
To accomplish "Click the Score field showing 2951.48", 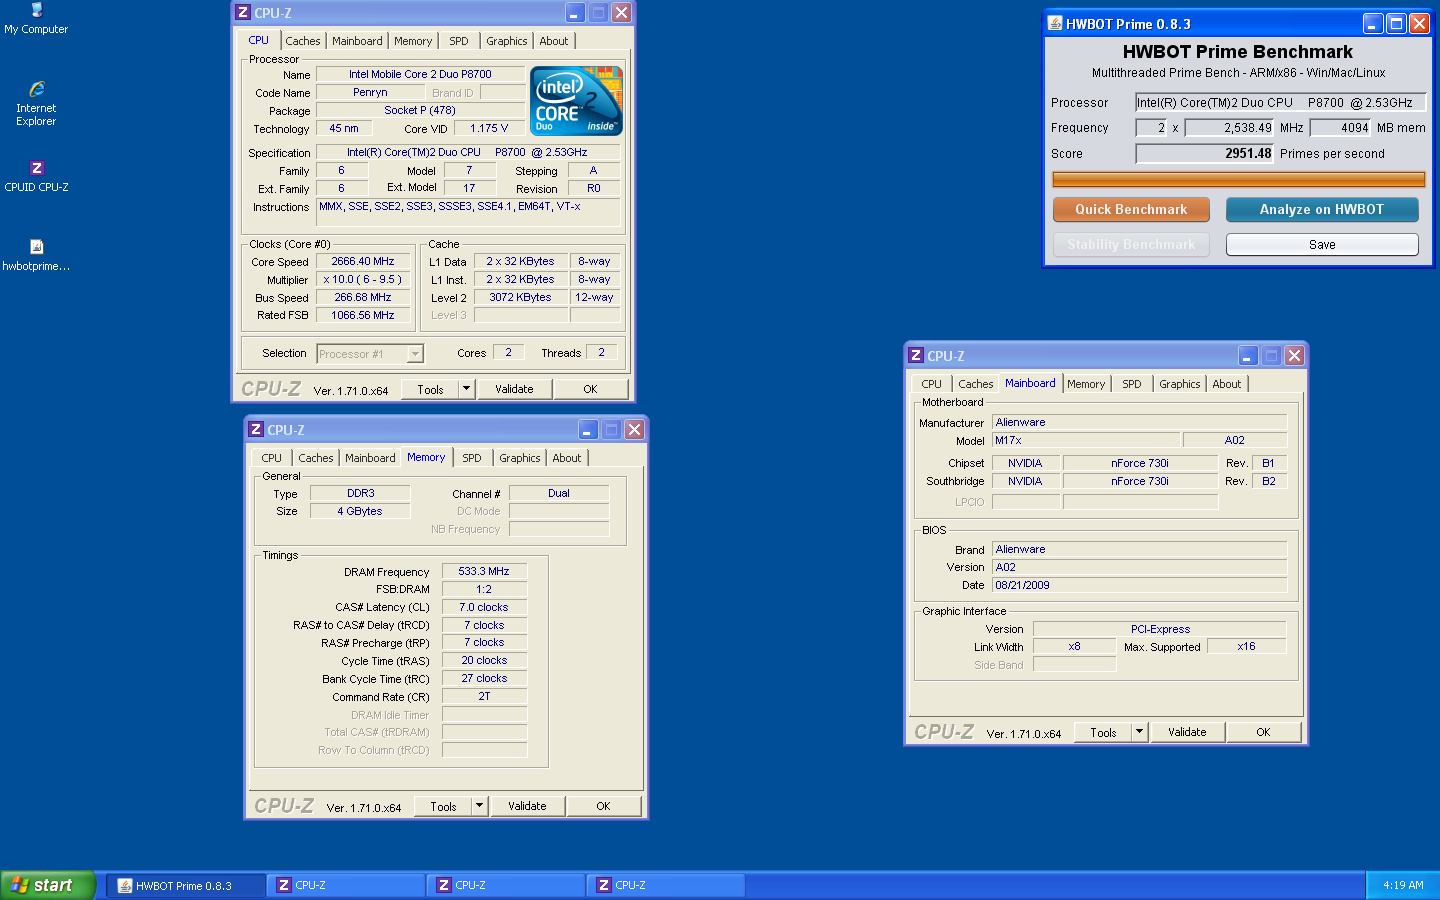I will 1205,153.
